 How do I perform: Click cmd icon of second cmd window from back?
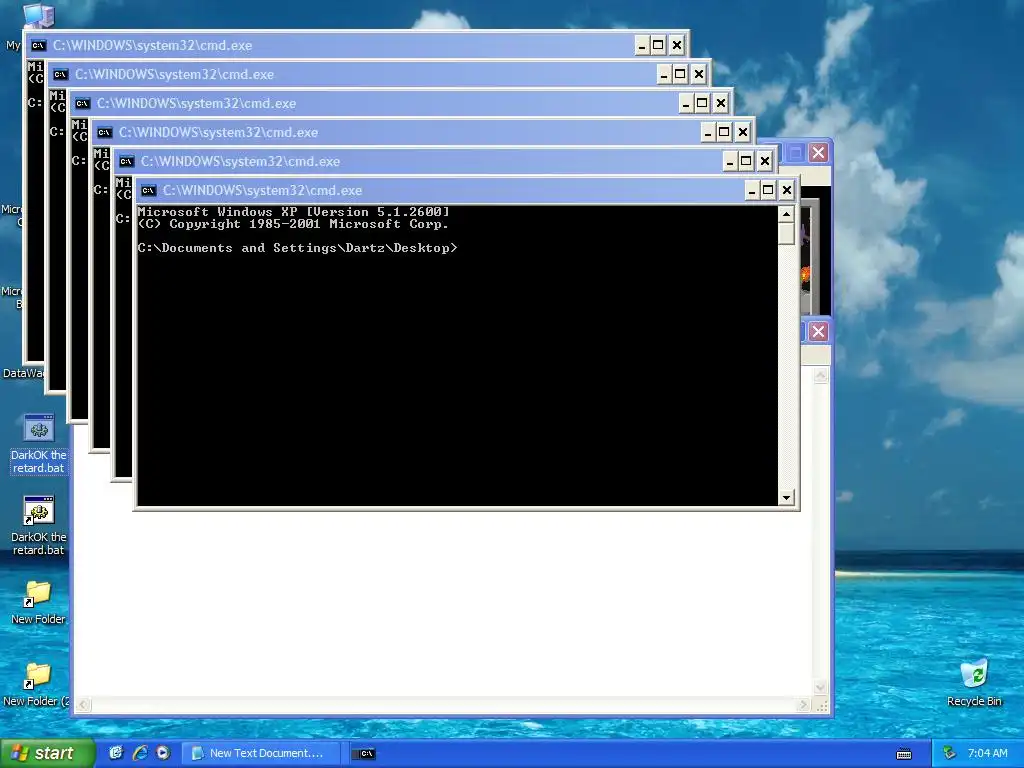click(x=61, y=74)
